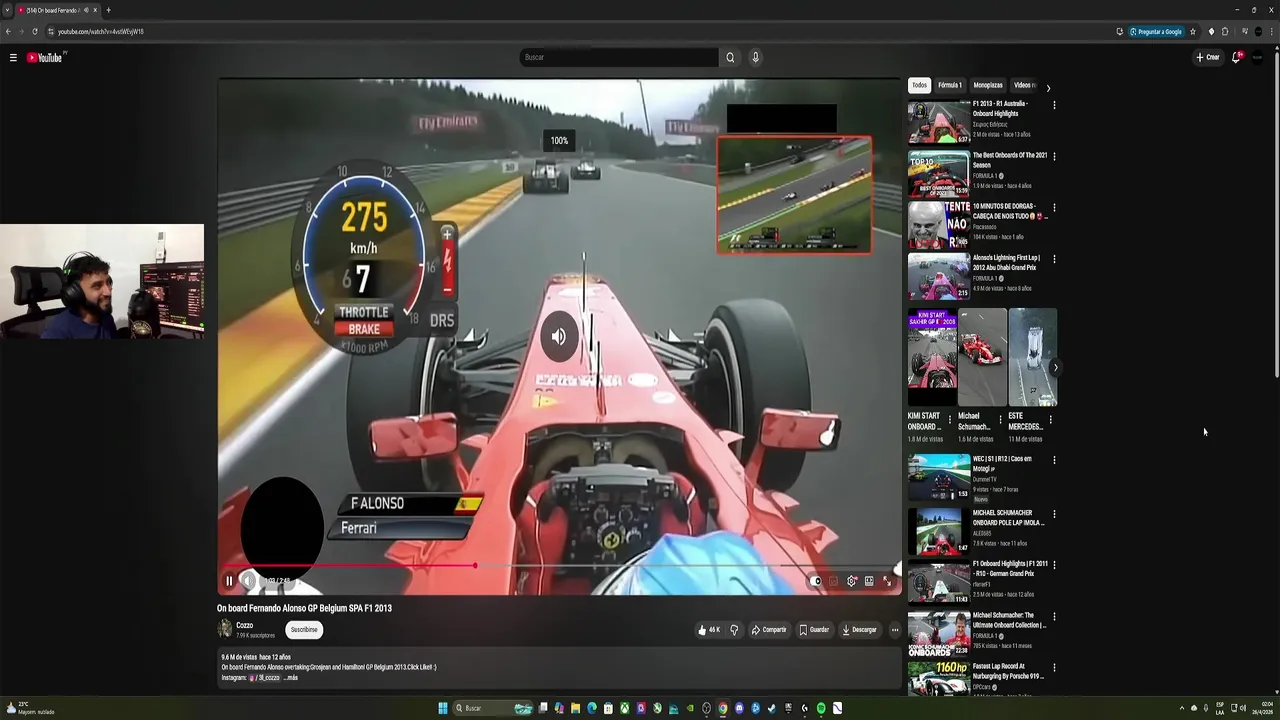This screenshot has width=1280, height=720.
Task: Open options for F1 2013 Australia video
Action: pyautogui.click(x=1054, y=105)
